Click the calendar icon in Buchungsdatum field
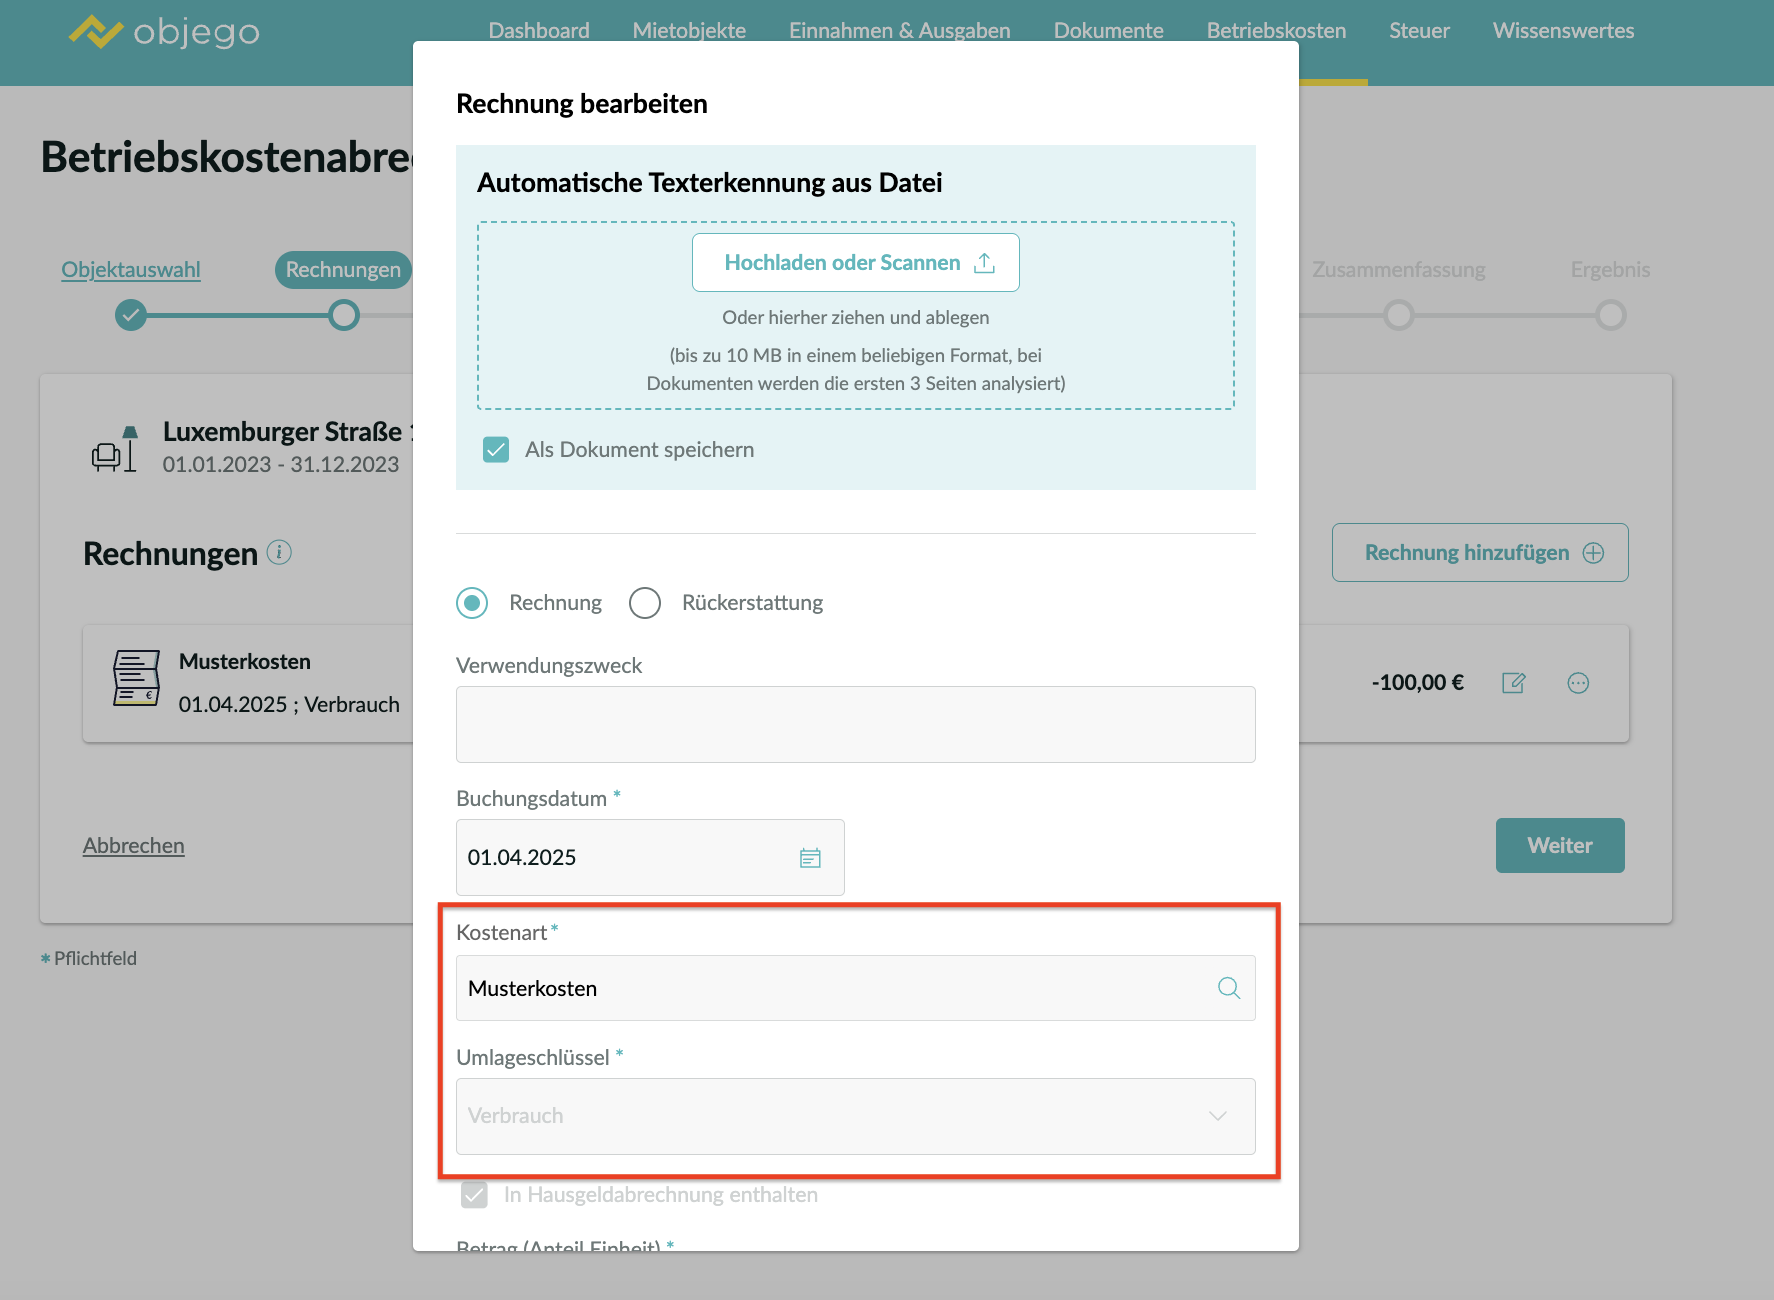The image size is (1774, 1300). (x=810, y=858)
